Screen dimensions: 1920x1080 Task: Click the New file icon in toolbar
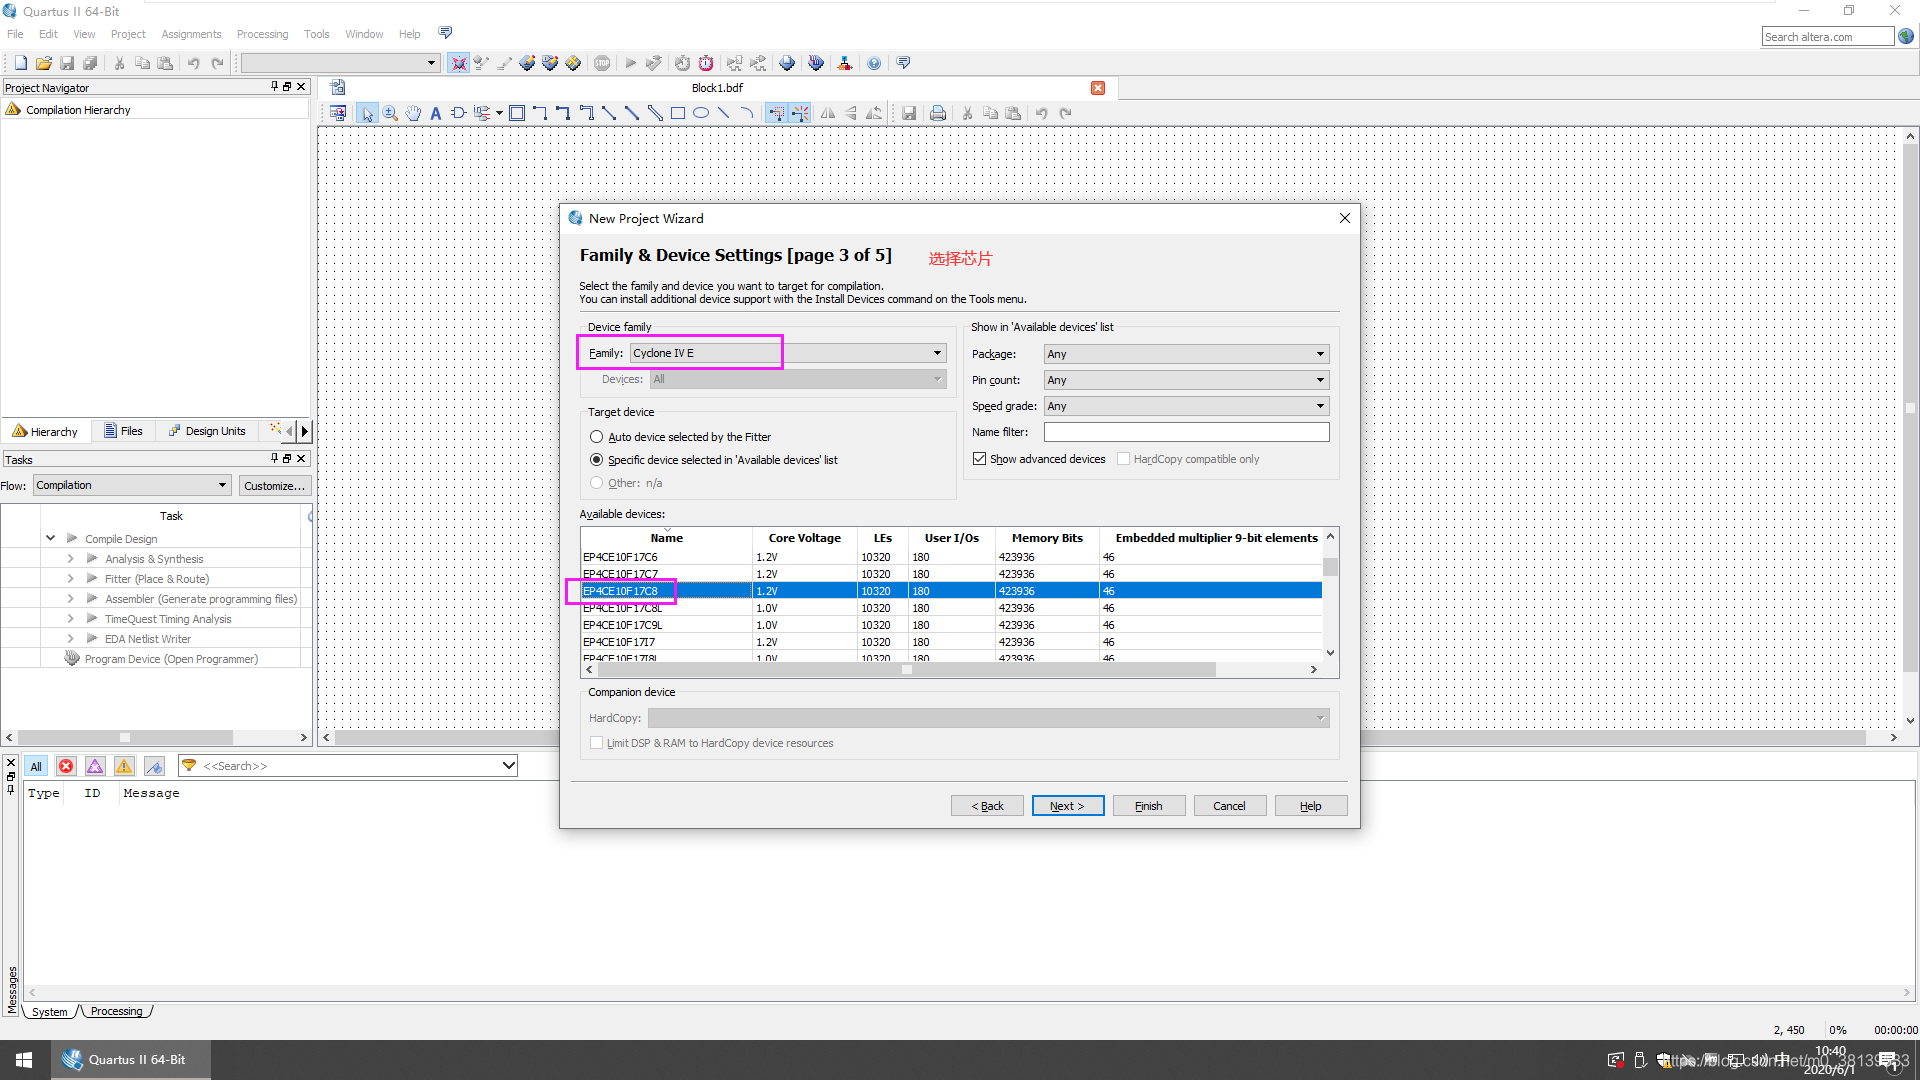(x=20, y=63)
